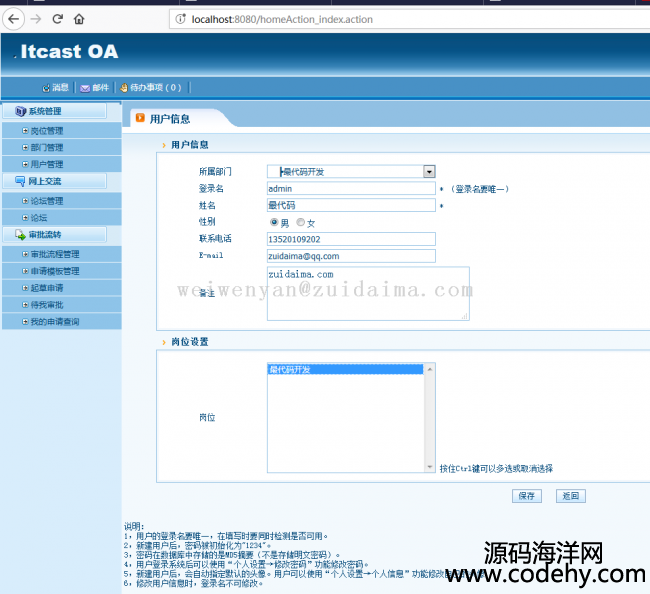
Task: Click the 返回 back button
Action: pos(570,496)
